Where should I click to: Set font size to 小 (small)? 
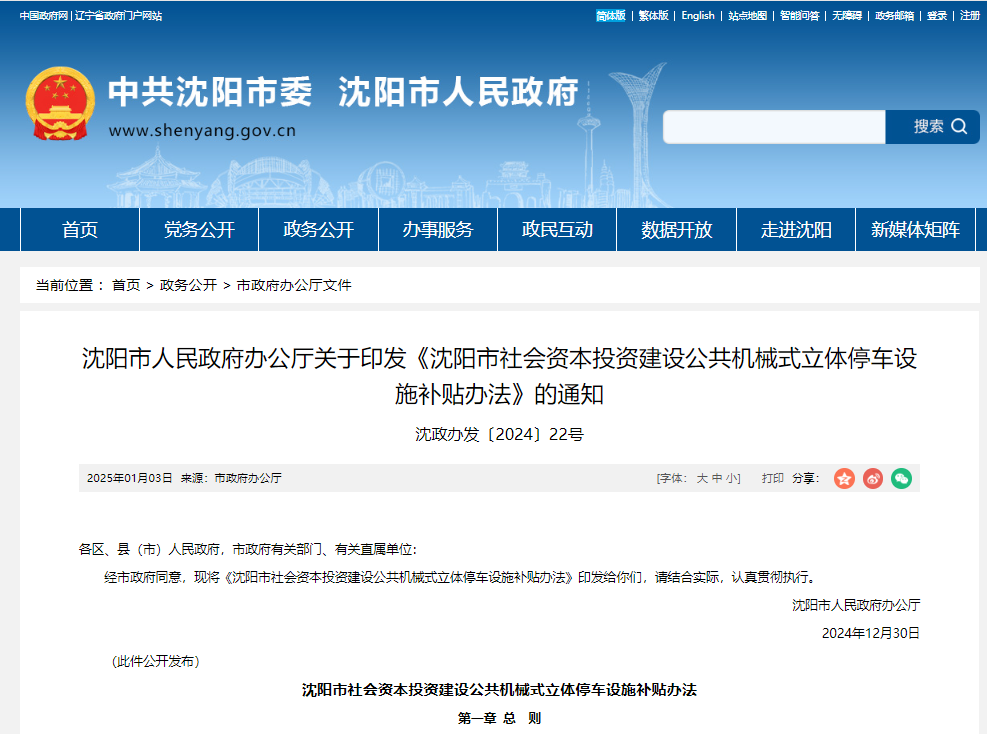(731, 479)
